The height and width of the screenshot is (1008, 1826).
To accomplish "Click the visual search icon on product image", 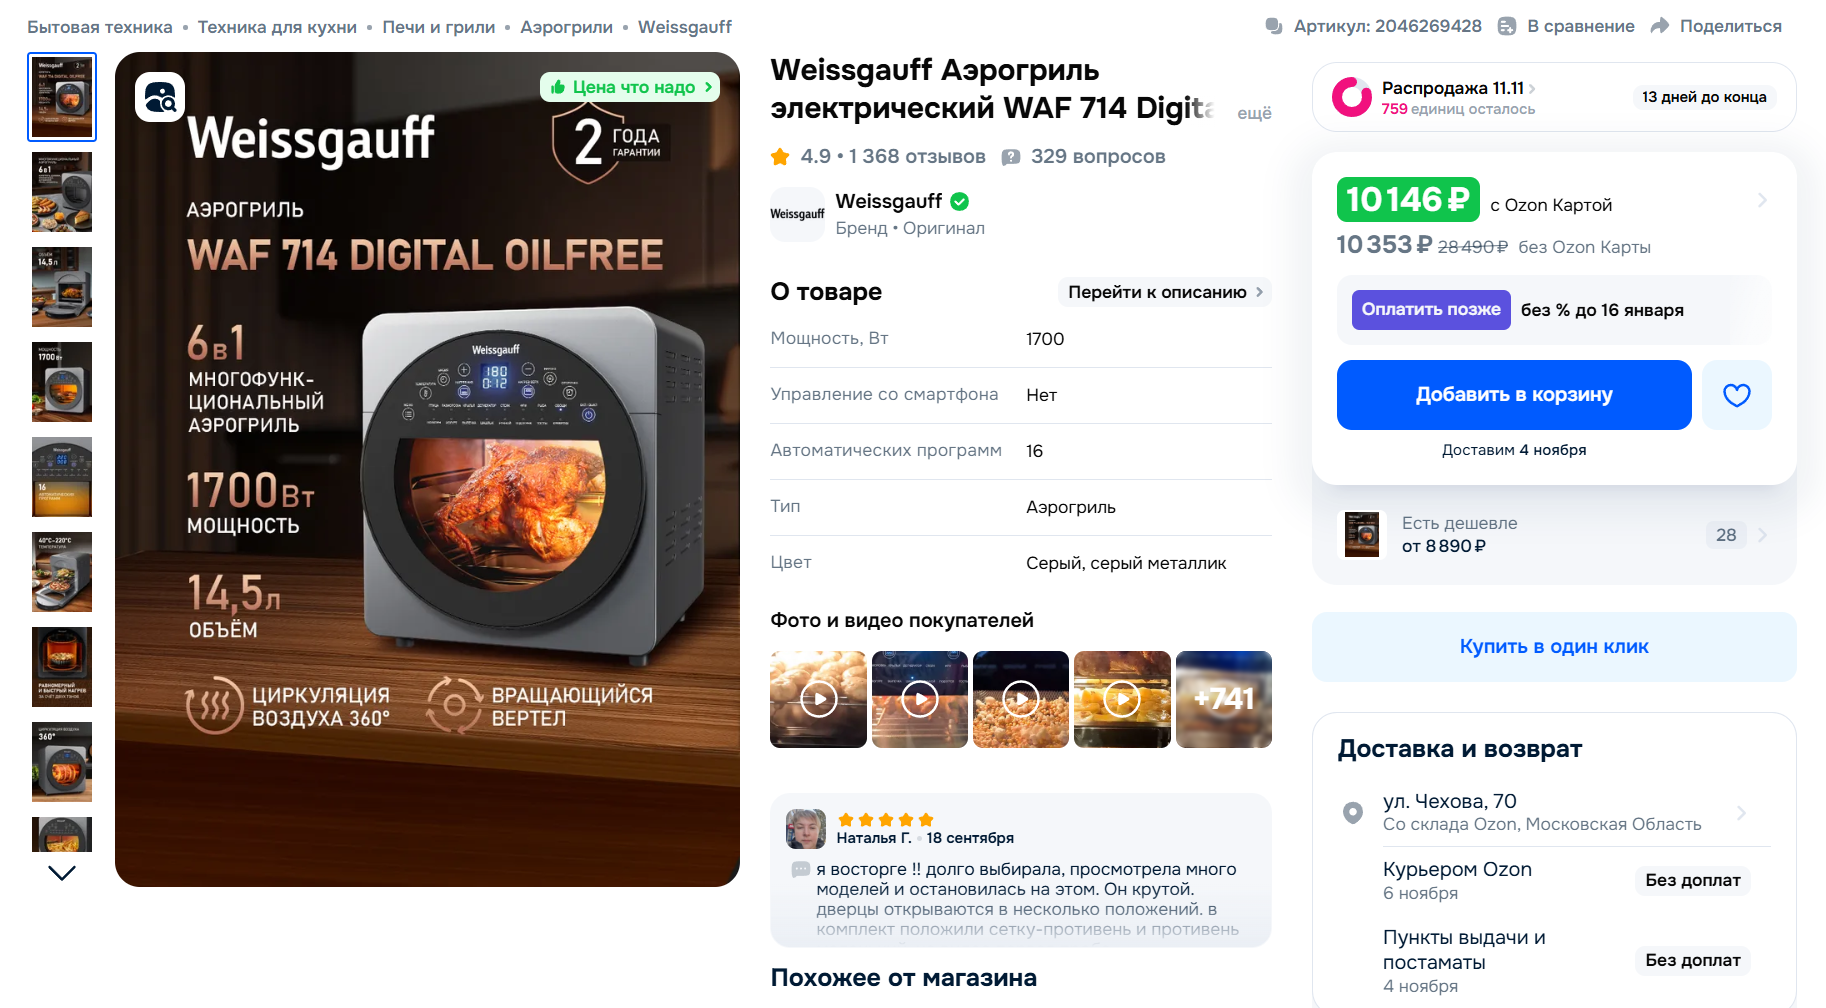I will [x=160, y=97].
